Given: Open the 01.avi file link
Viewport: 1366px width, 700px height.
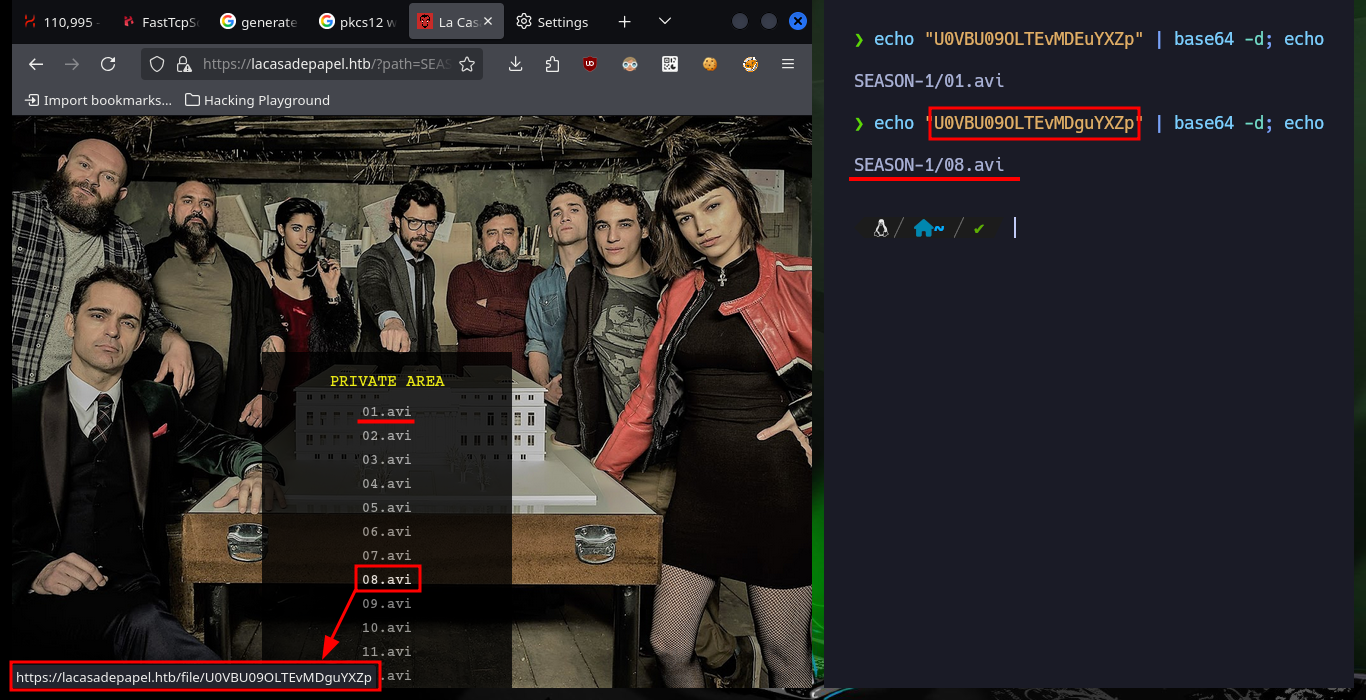Looking at the screenshot, I should coord(386,411).
